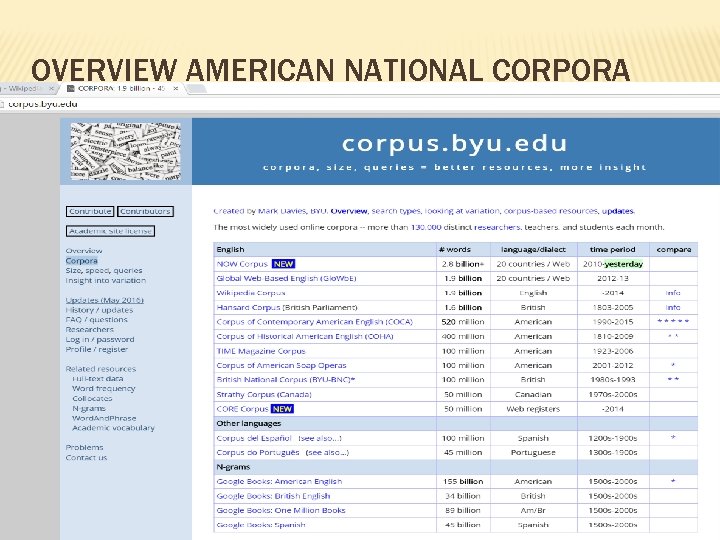Open Google Books: Spanish link

tap(261, 525)
